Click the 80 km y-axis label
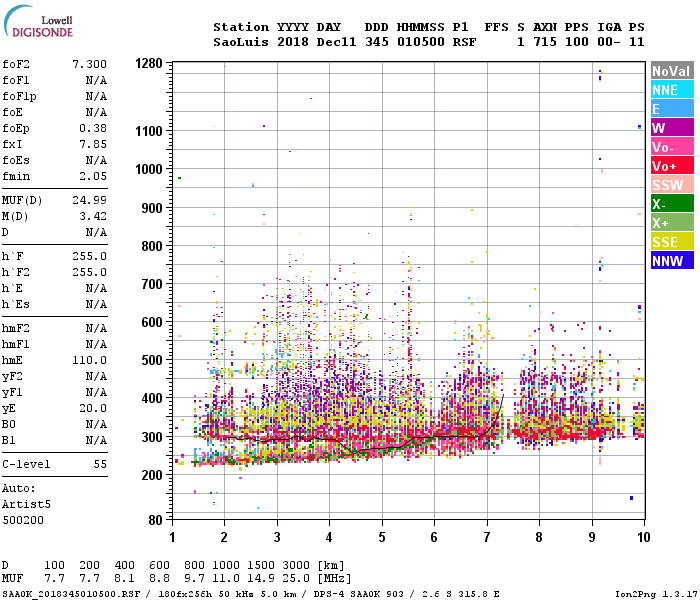This screenshot has width=700, height=600. click(x=155, y=520)
